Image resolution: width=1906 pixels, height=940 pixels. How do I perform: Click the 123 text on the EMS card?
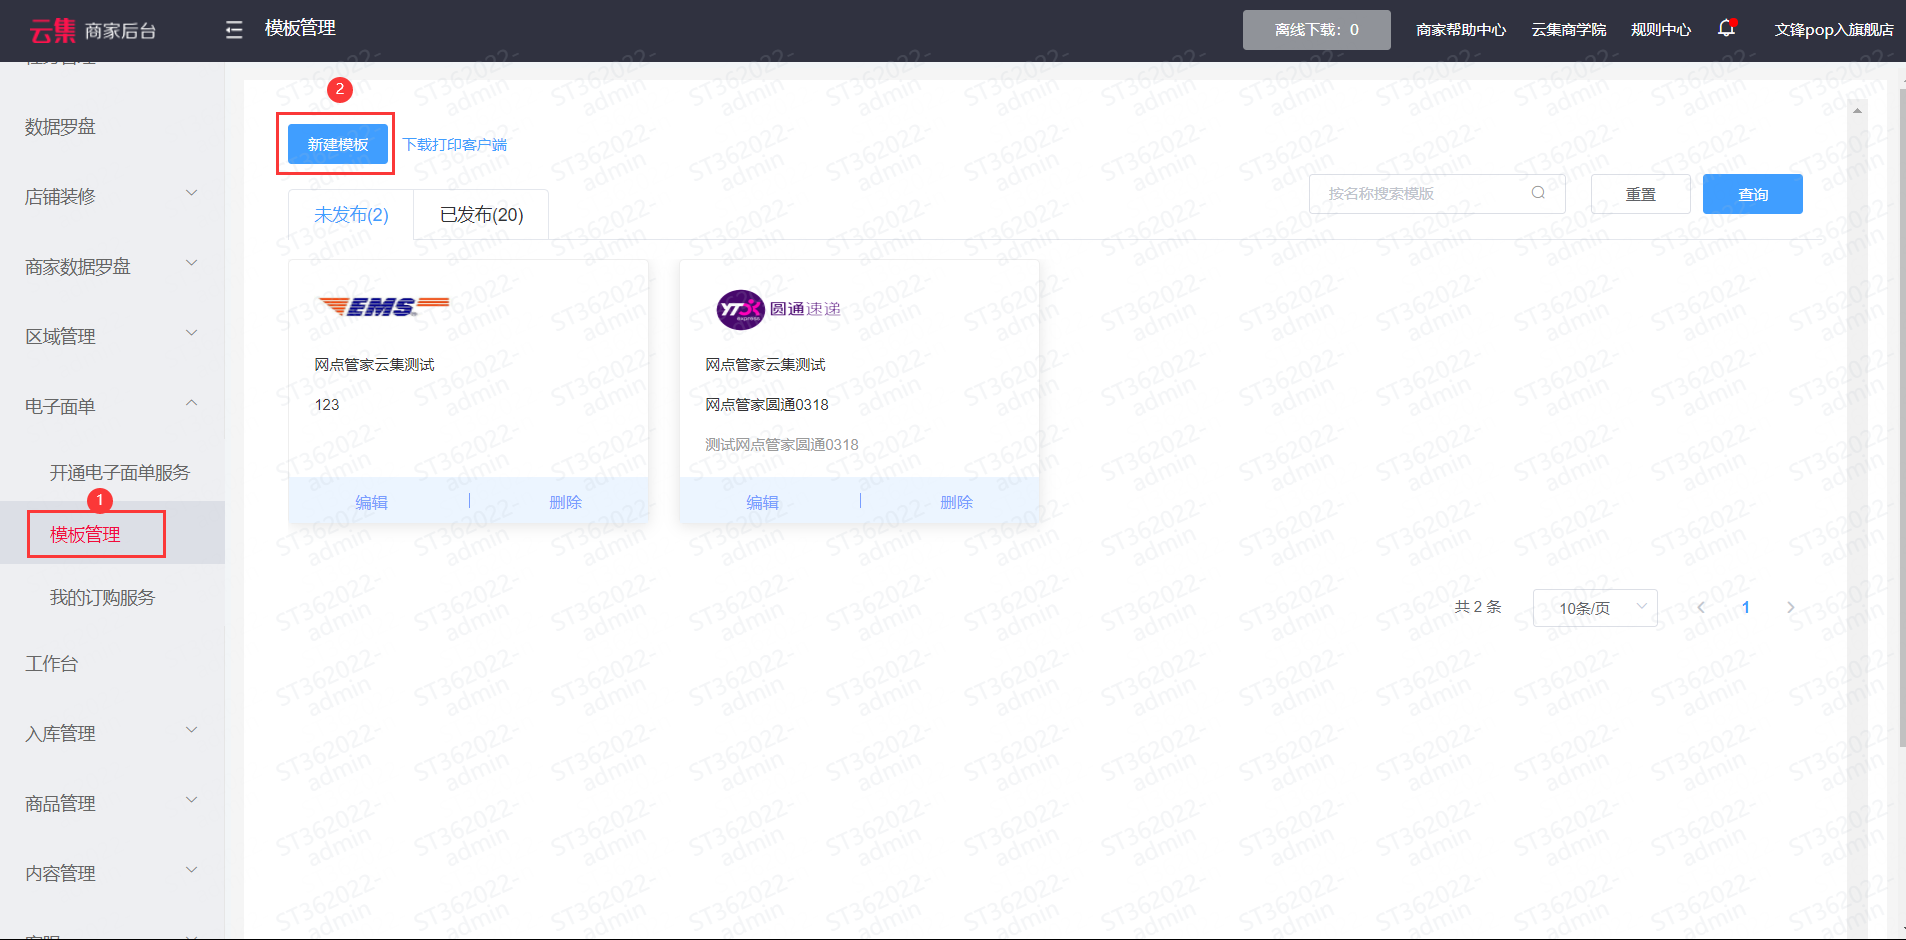327,405
